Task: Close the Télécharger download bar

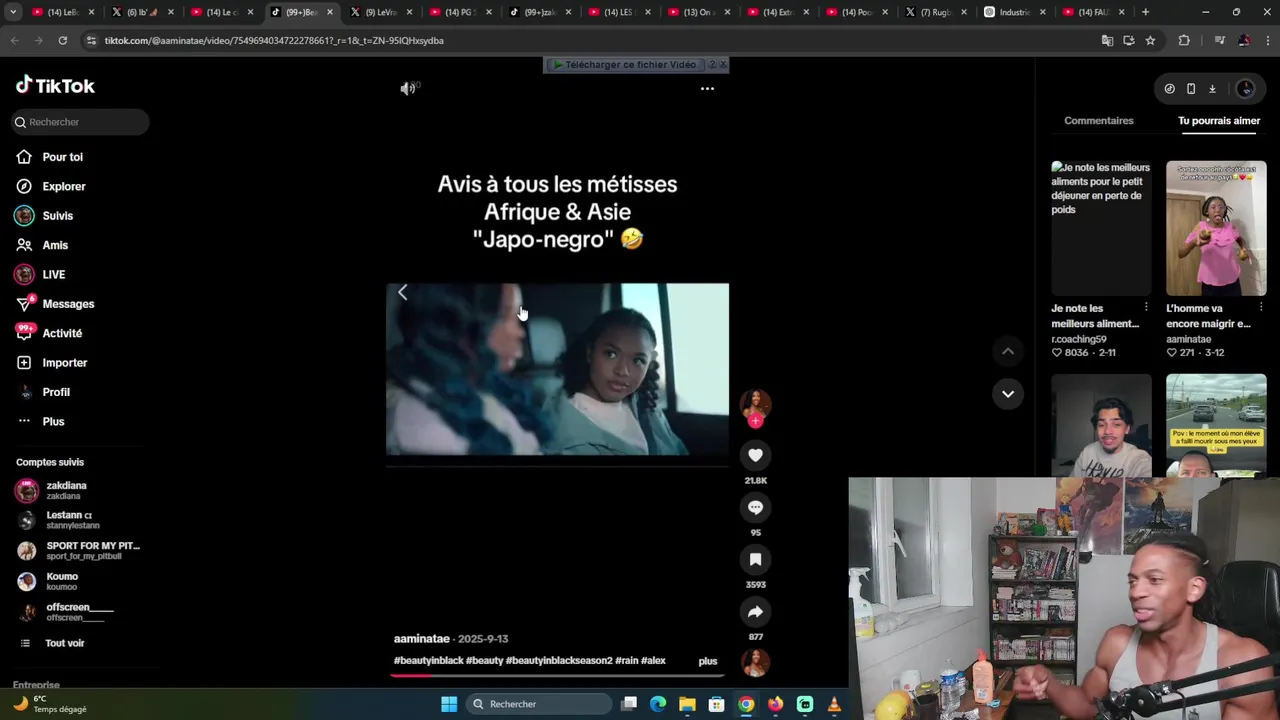Action: tap(723, 65)
